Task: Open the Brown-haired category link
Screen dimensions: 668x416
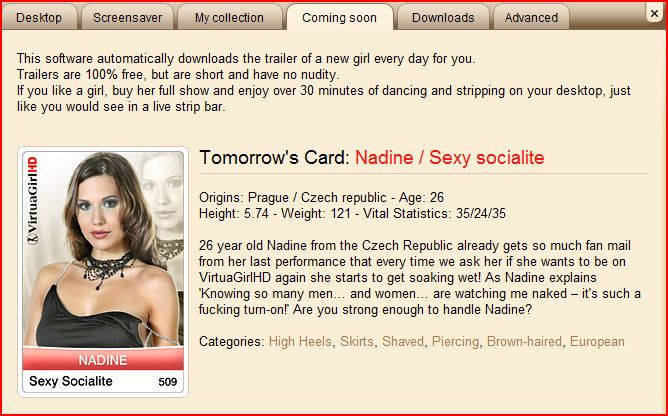Action: point(524,341)
